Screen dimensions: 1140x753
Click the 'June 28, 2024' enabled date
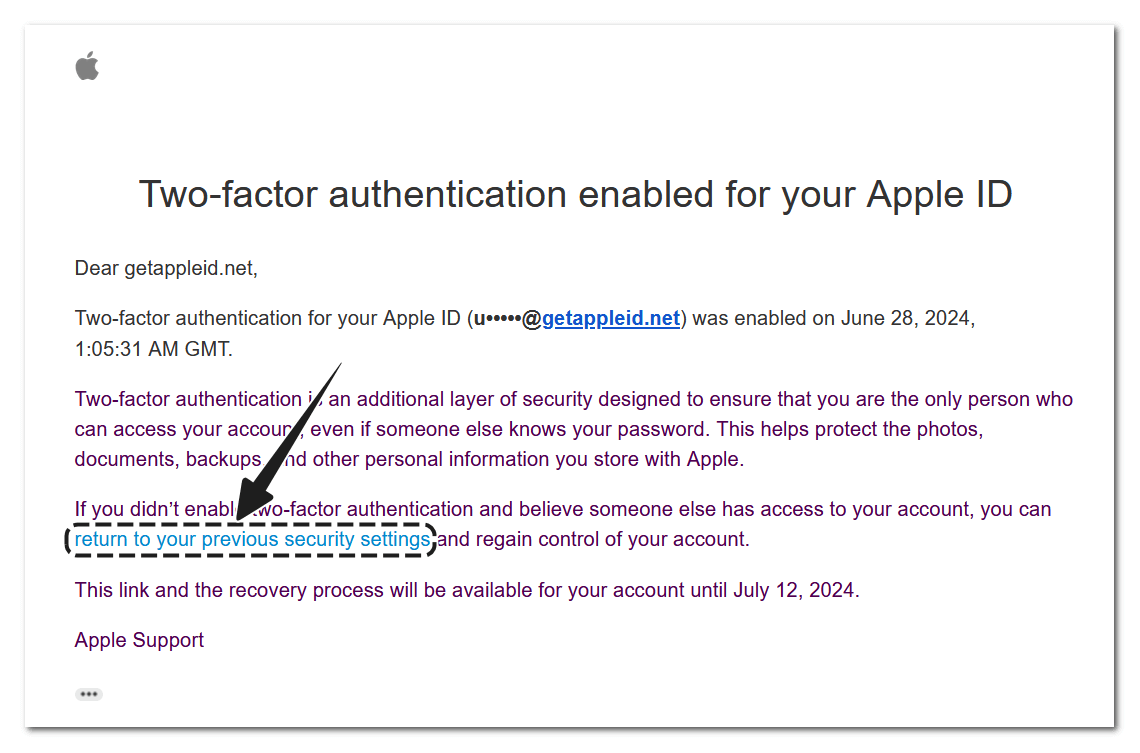[x=904, y=319]
